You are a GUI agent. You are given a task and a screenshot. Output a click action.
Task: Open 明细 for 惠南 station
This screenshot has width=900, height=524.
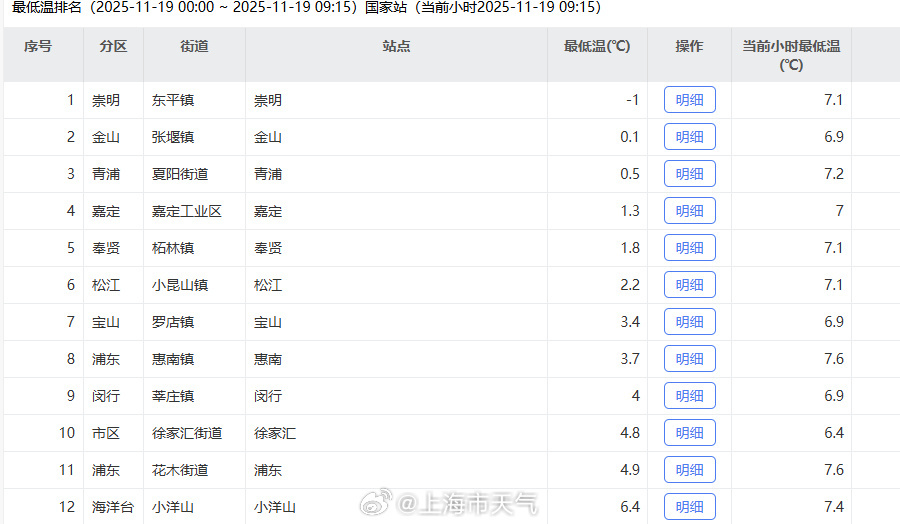689,359
